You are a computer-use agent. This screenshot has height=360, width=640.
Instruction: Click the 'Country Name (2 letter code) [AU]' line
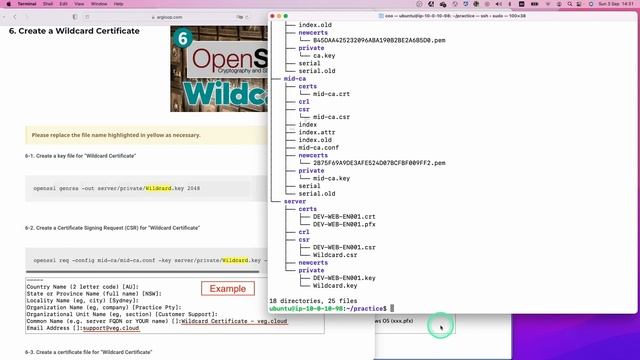(82, 287)
